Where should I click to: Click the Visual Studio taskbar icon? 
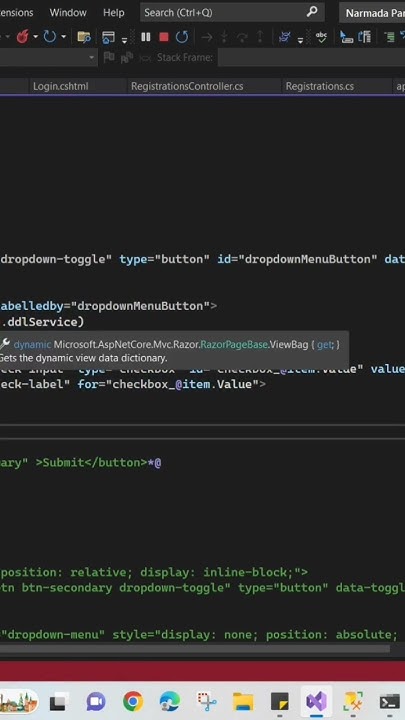(316, 701)
